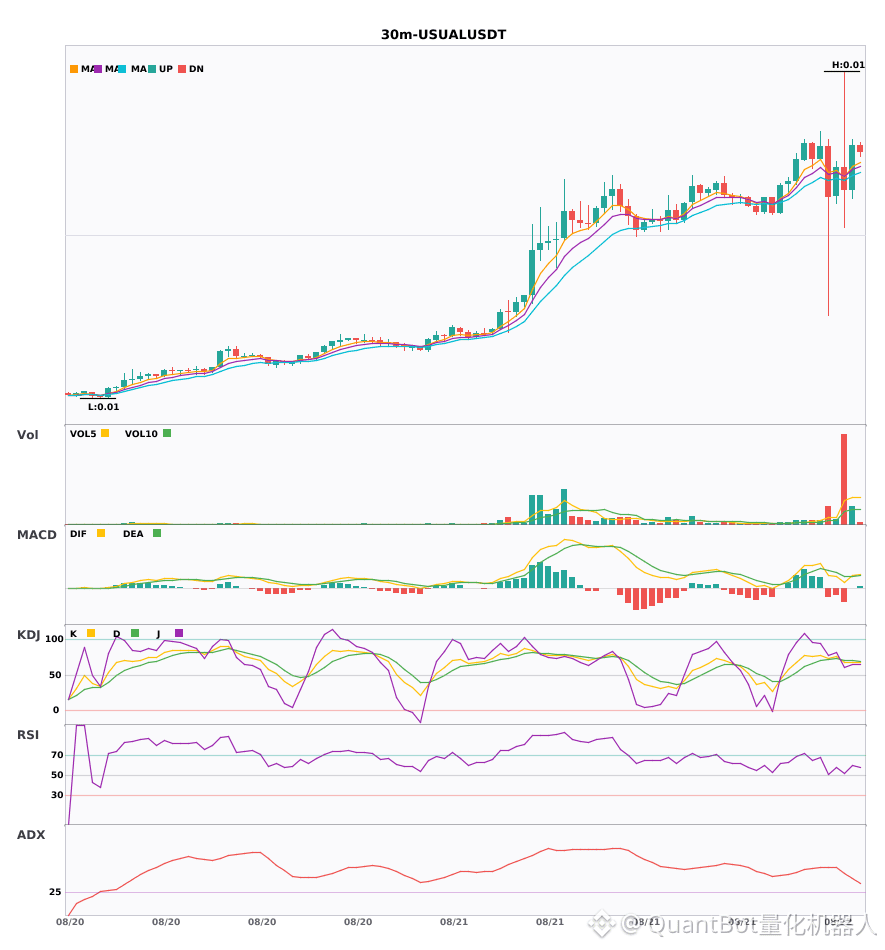Click the cyan MA legend swatch

coord(122,69)
